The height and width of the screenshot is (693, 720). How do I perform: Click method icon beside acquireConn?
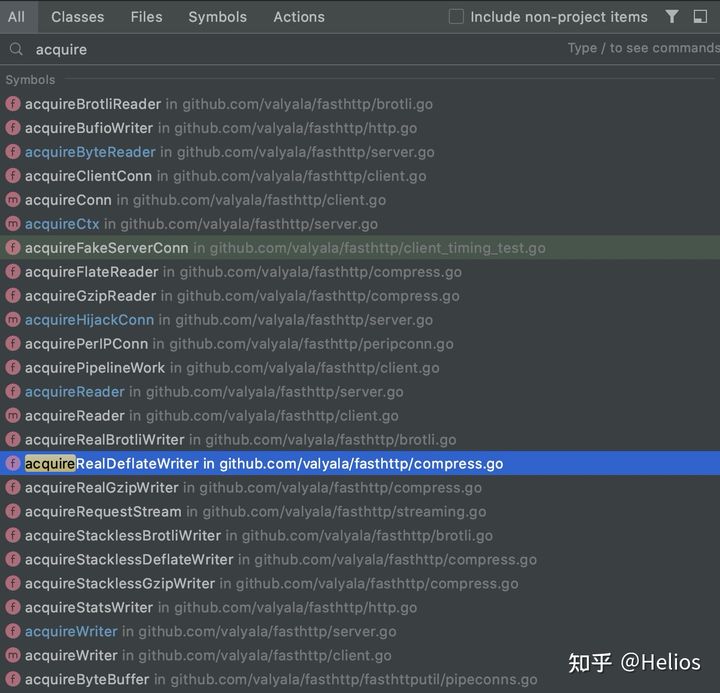[x=13, y=200]
